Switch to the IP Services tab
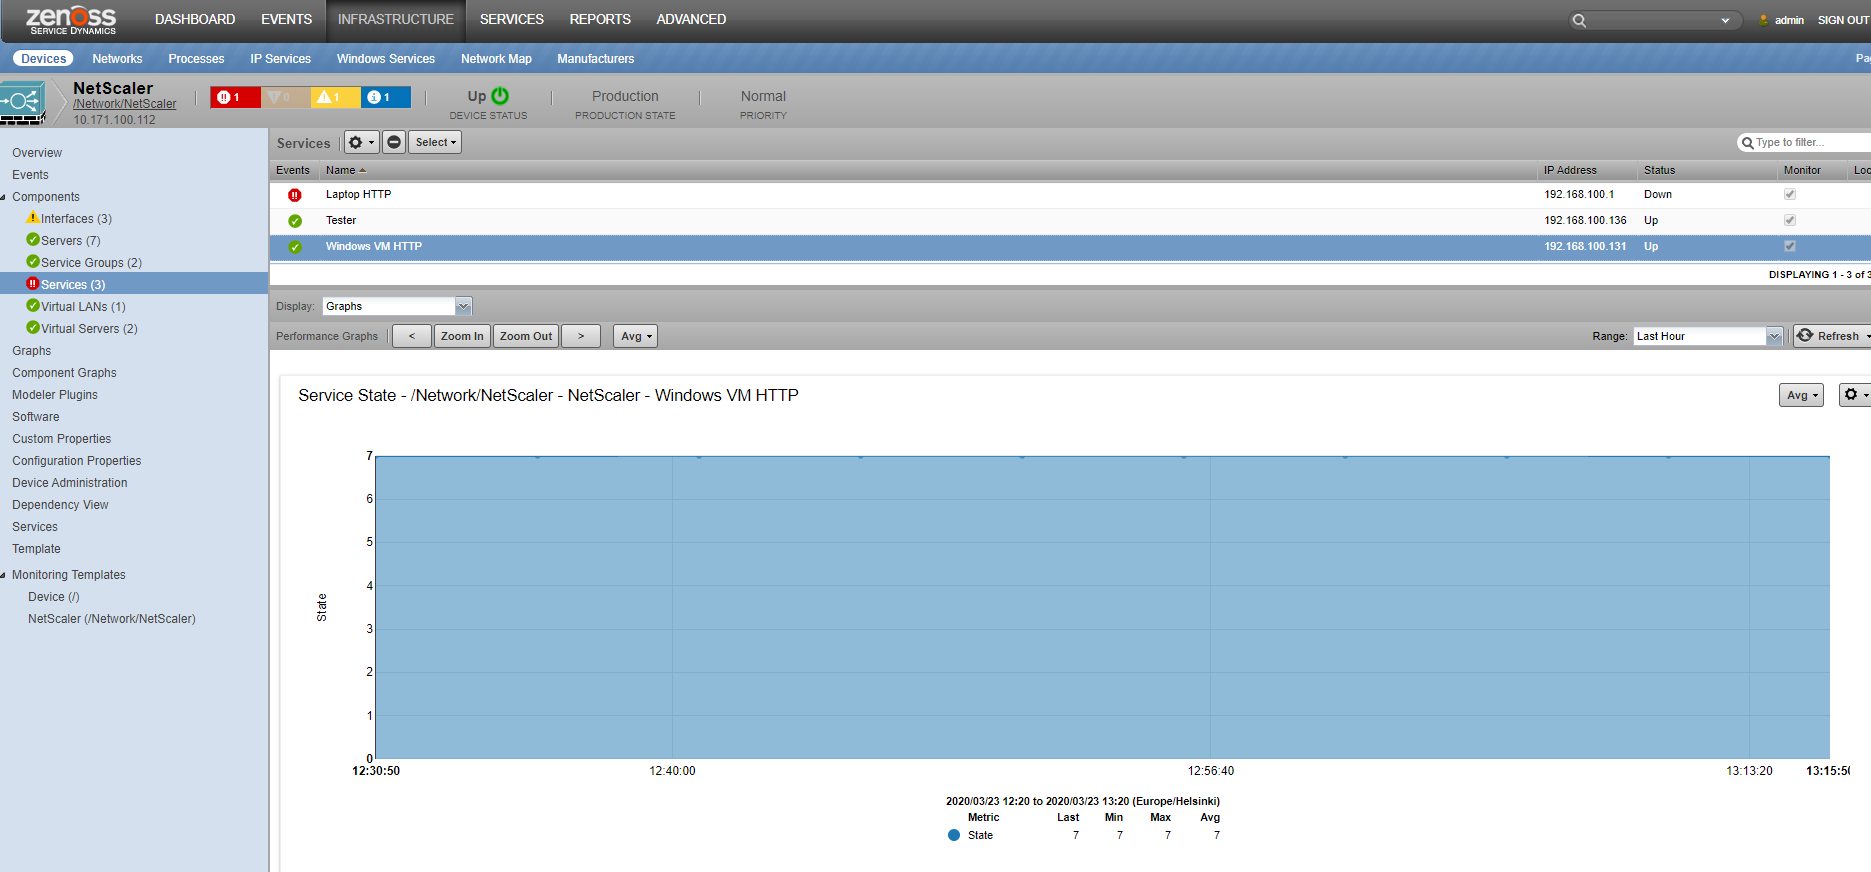Image resolution: width=1871 pixels, height=872 pixels. pos(280,59)
